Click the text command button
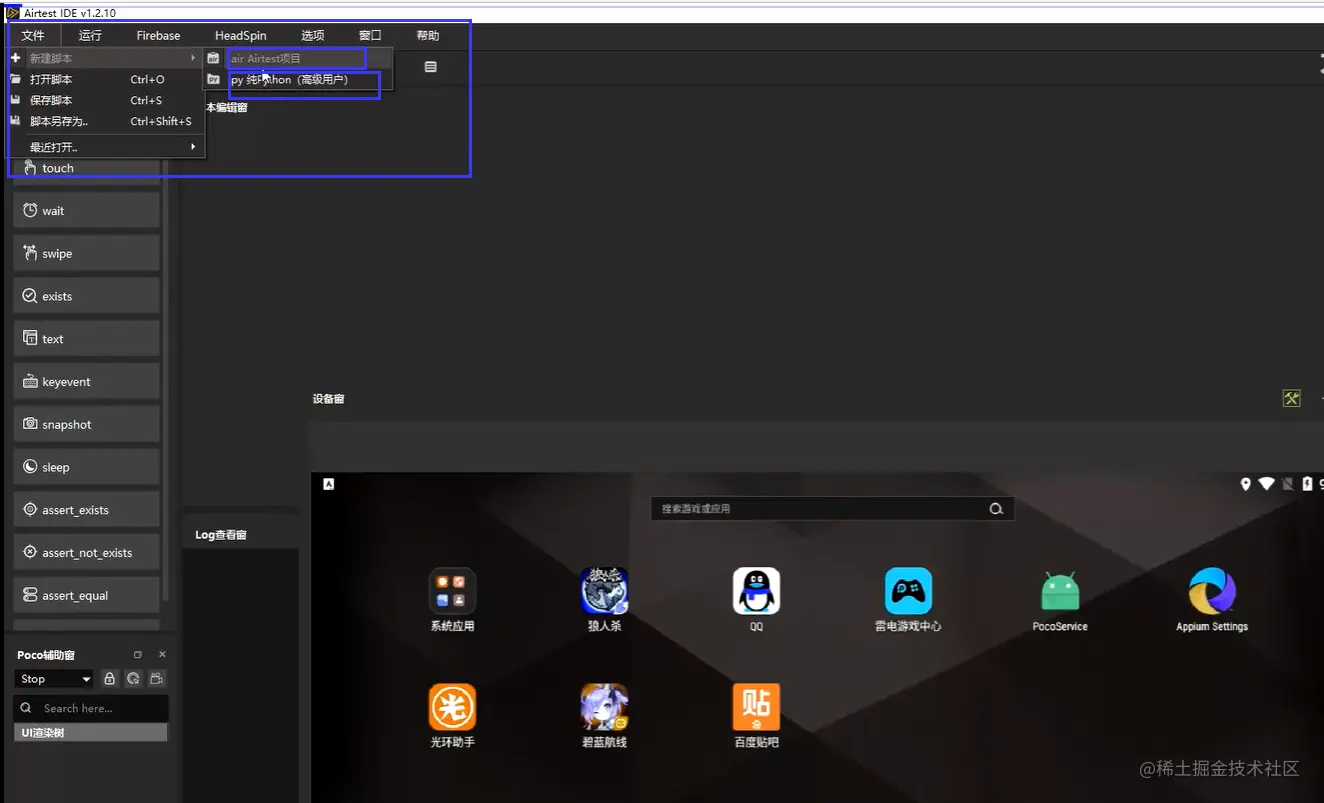Viewport: 1324px width, 803px height. coord(87,339)
